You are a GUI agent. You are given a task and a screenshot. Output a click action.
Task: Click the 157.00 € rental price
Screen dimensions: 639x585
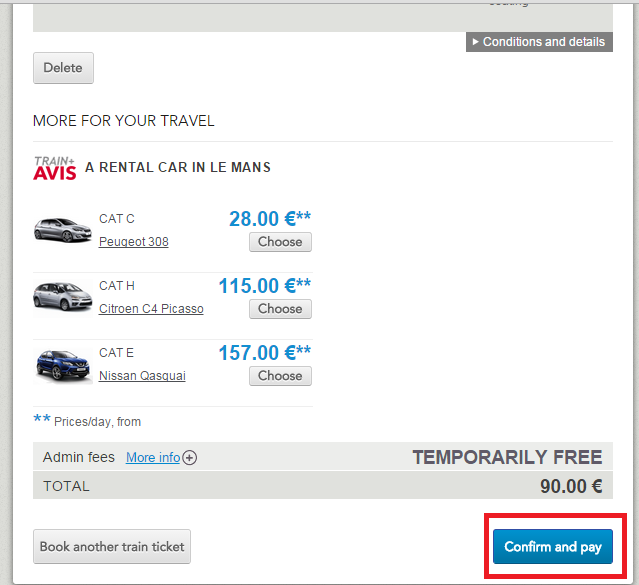264,353
